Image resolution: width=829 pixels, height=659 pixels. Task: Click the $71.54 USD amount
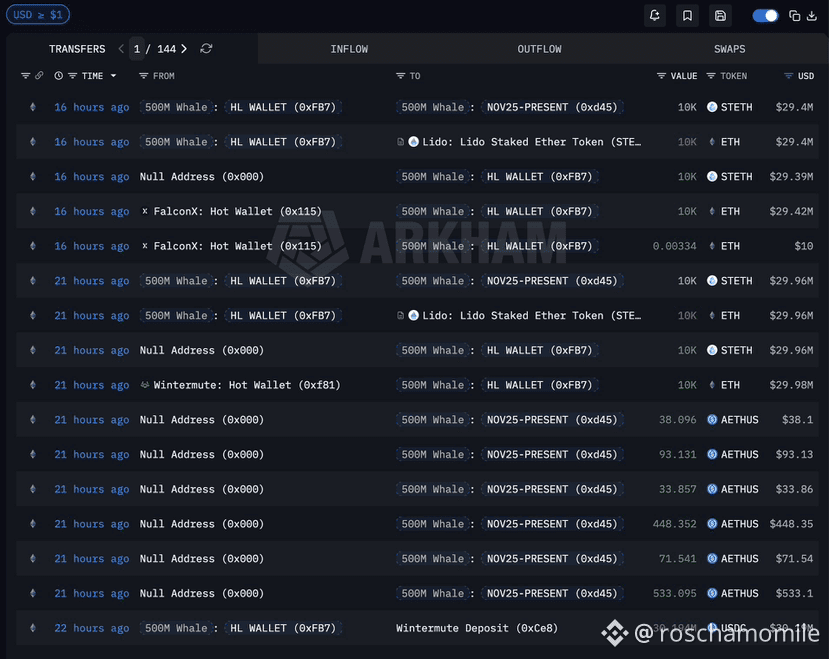click(x=794, y=559)
